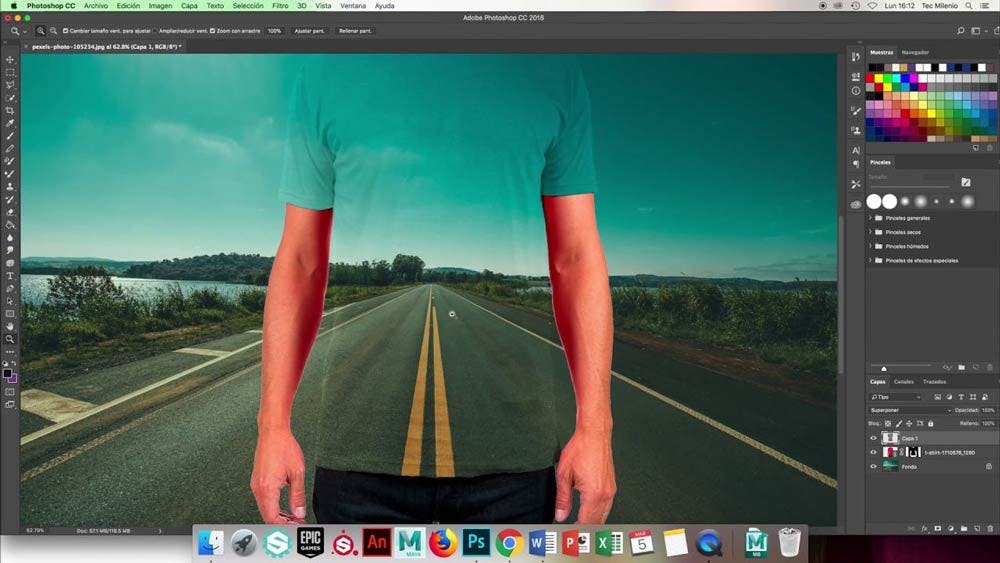
Task: Select the Move tool
Action: (10, 60)
